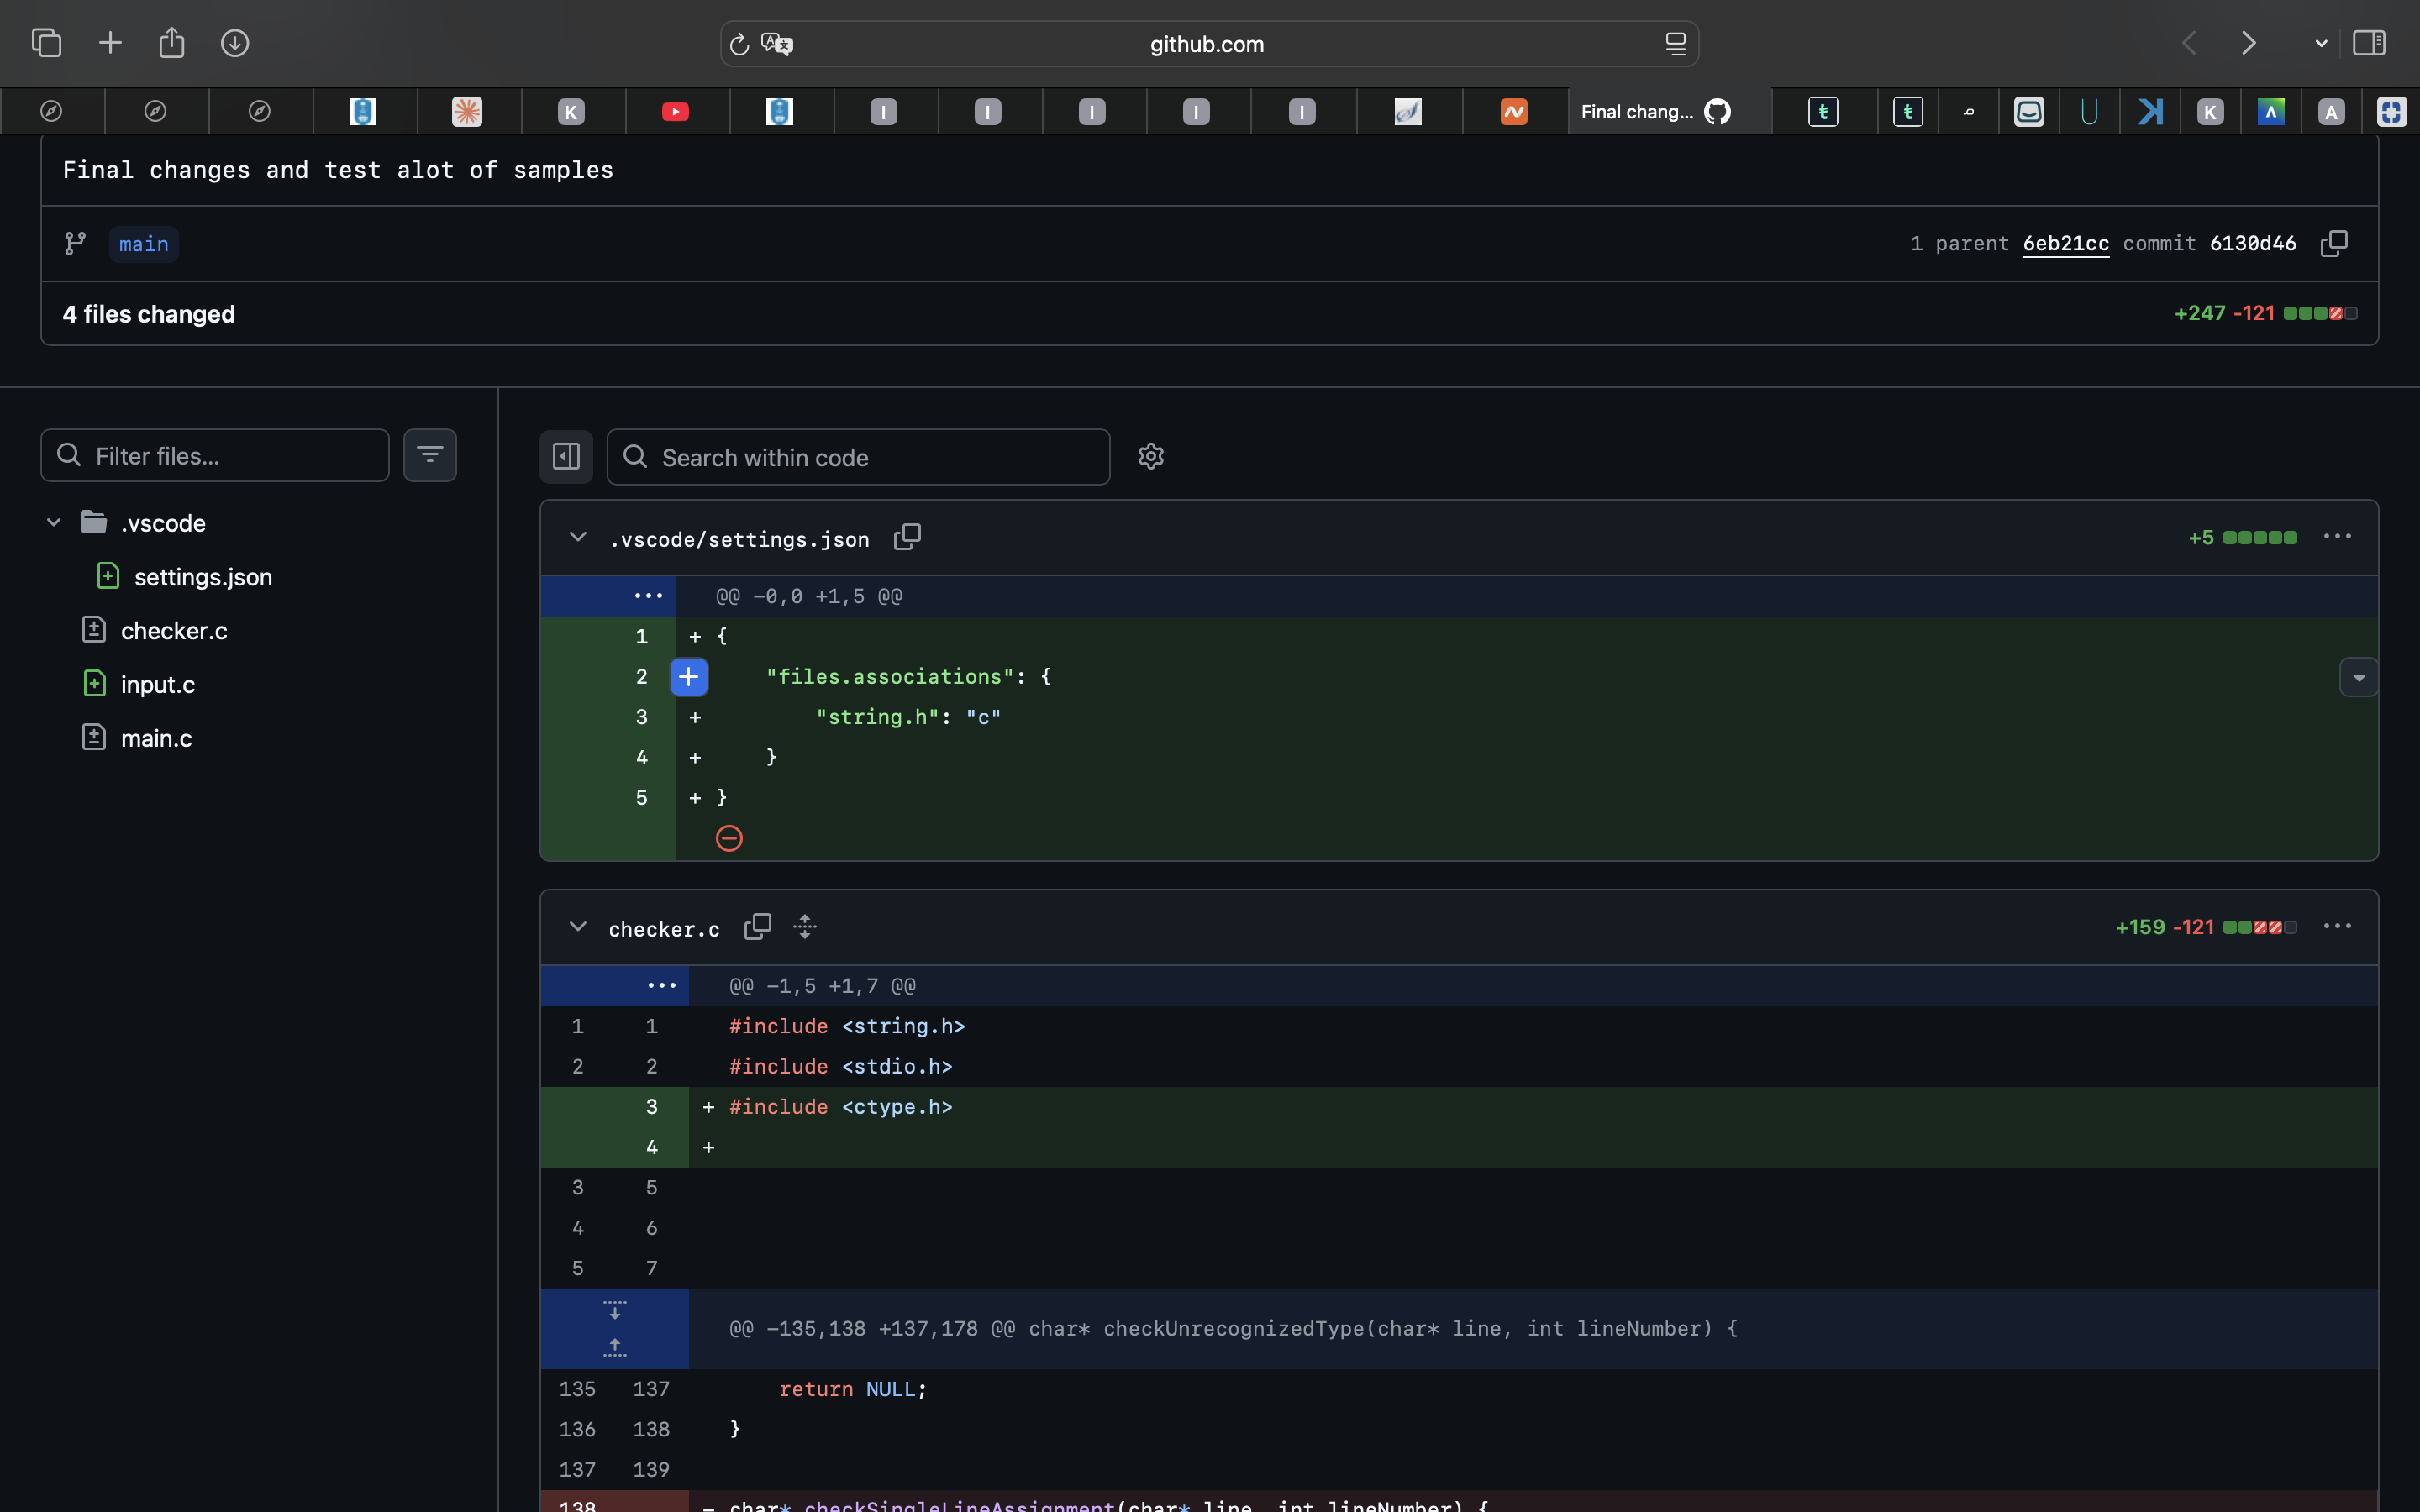The width and height of the screenshot is (2420, 1512).
Task: Click the .vscode/settings.json file name link
Action: click(x=739, y=540)
